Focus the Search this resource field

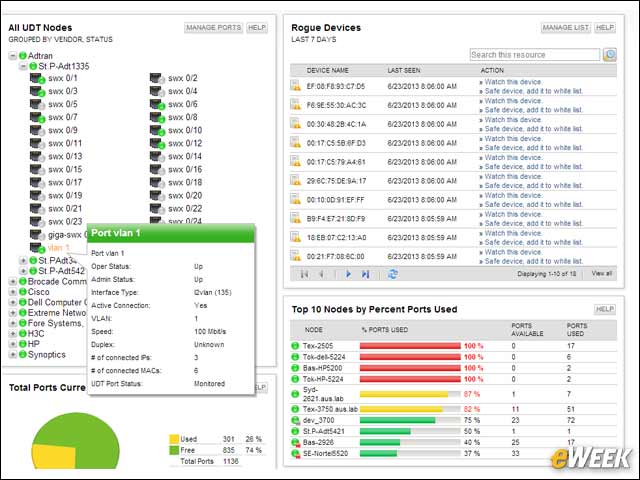point(535,55)
